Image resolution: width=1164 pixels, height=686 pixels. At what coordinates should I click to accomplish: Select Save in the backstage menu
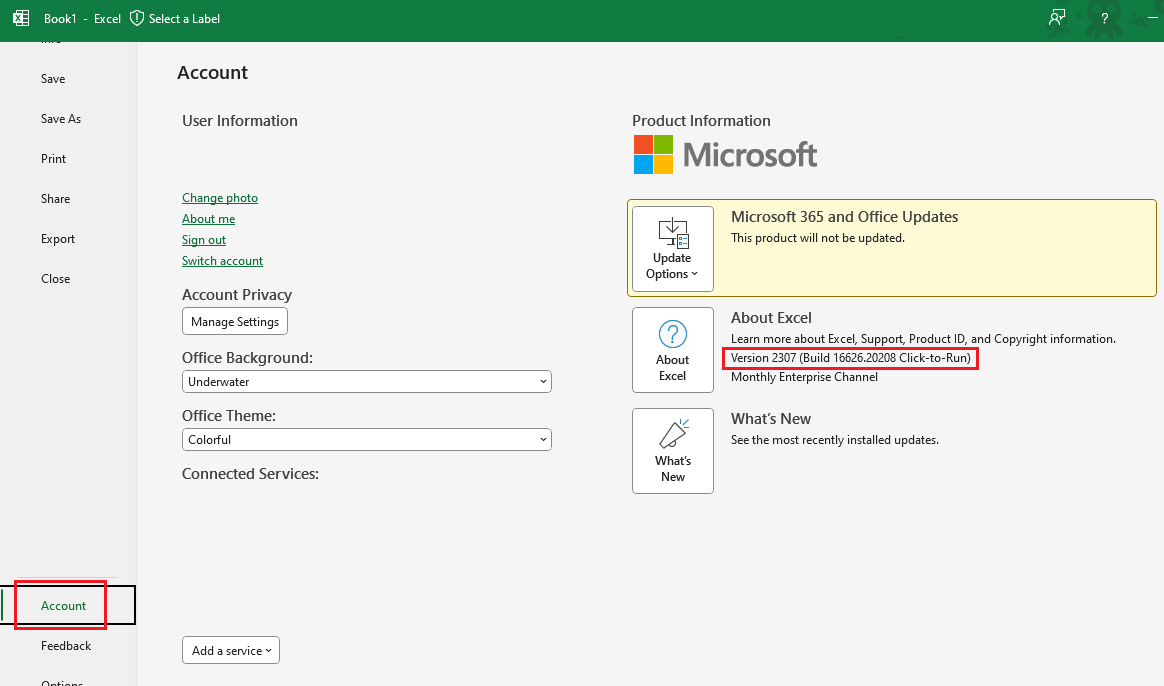53,79
